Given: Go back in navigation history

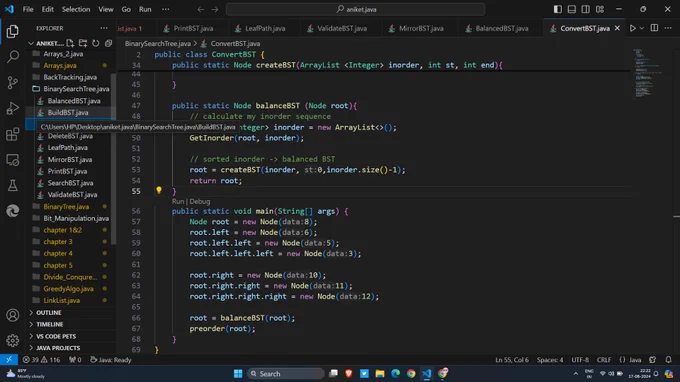Looking at the screenshot, I should pos(200,9).
